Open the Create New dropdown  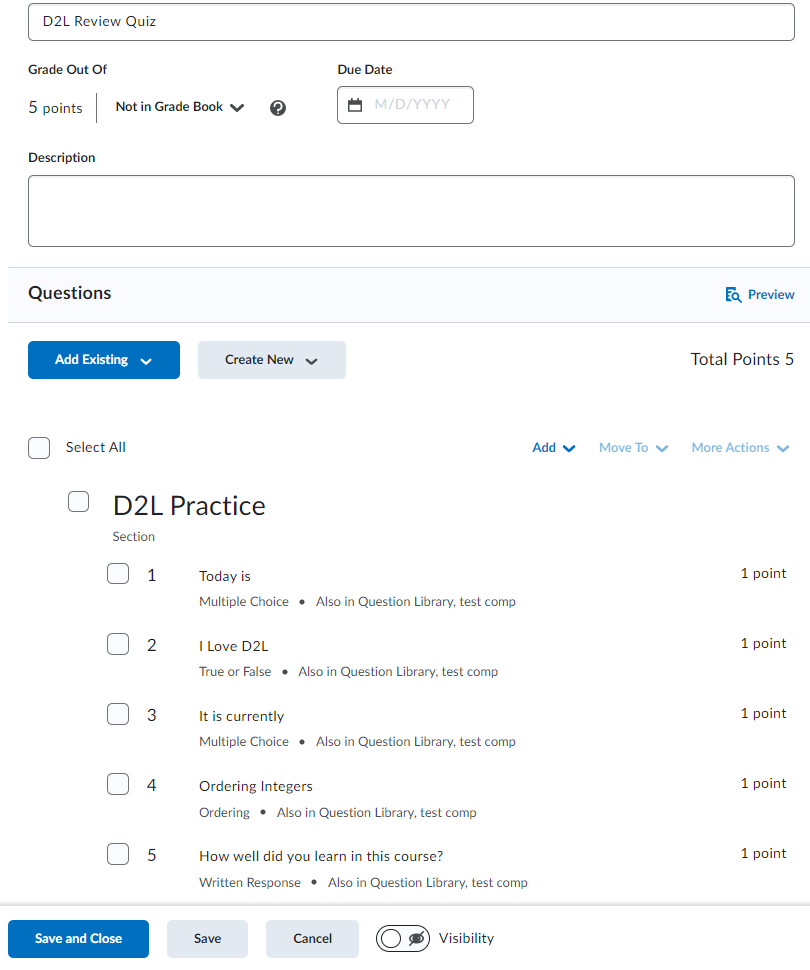point(272,360)
